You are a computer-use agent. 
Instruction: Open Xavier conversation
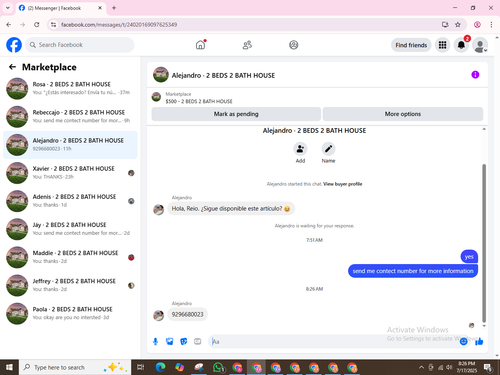click(x=70, y=173)
